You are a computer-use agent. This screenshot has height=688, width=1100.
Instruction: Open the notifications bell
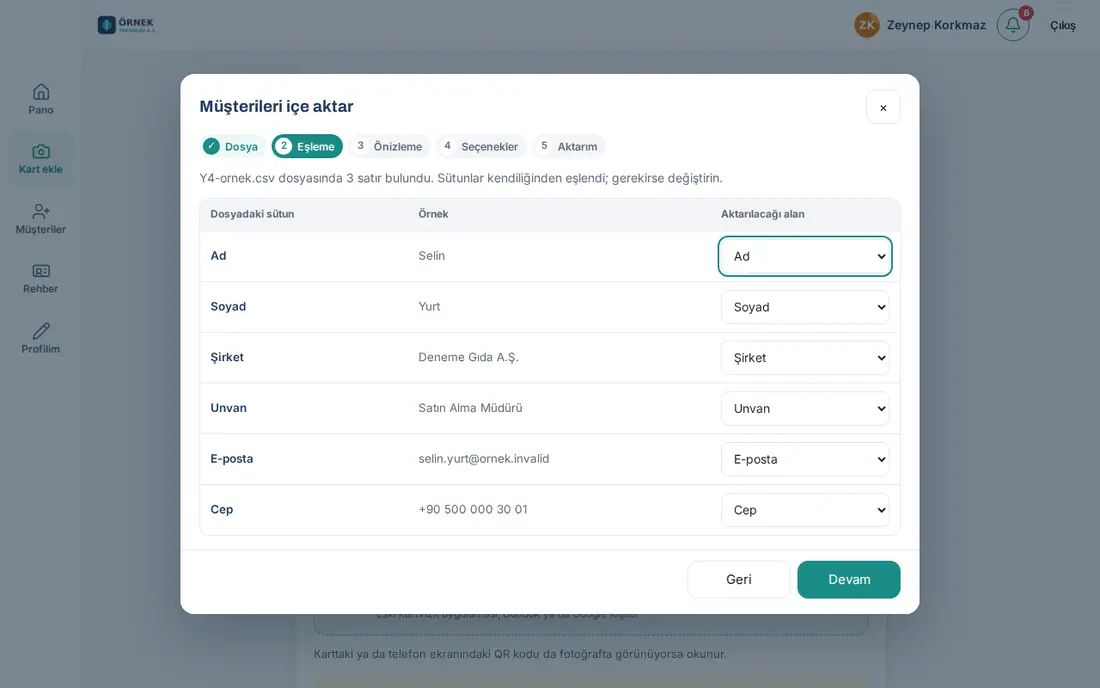point(1013,25)
